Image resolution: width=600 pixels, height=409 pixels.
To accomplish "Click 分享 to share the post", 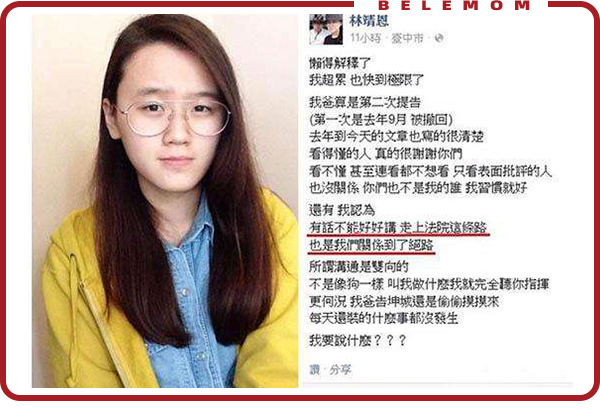I will pos(340,370).
